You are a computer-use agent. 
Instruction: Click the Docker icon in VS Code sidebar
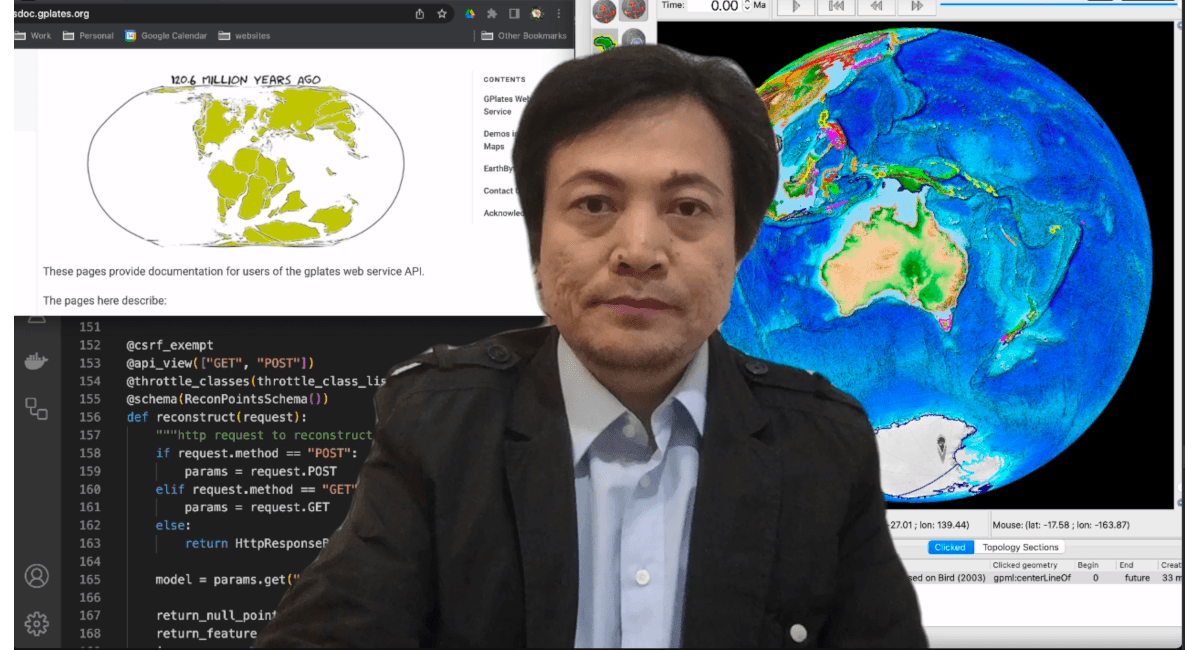(36, 362)
